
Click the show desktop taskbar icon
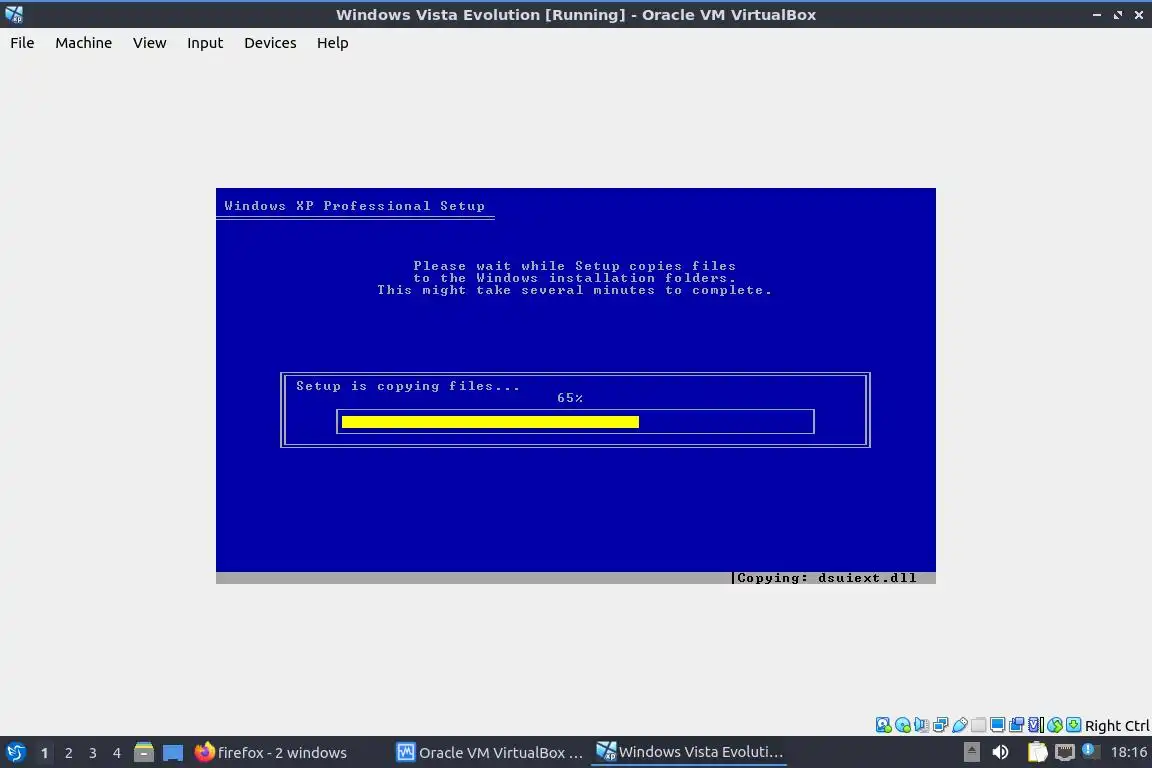pos(173,753)
